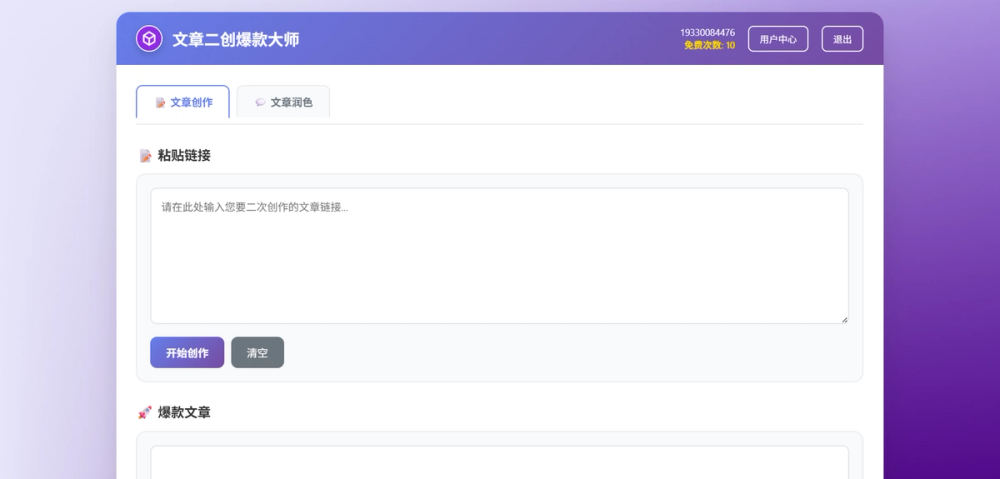Clear the input with 清空 button
Screen dimensions: 1000x479
click(x=257, y=353)
